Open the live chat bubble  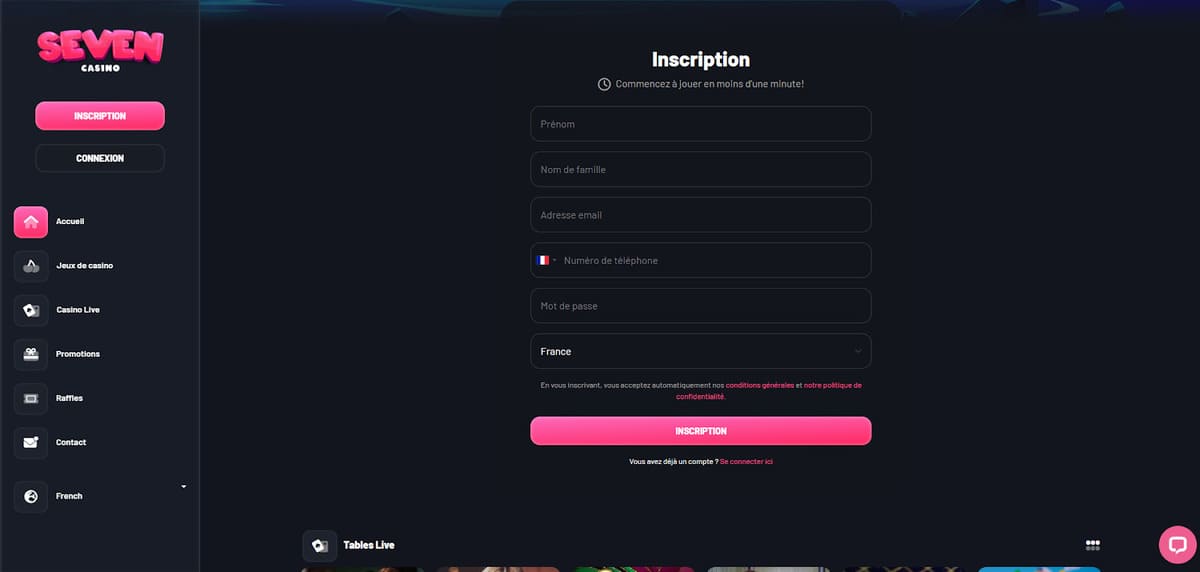[x=1177, y=545]
